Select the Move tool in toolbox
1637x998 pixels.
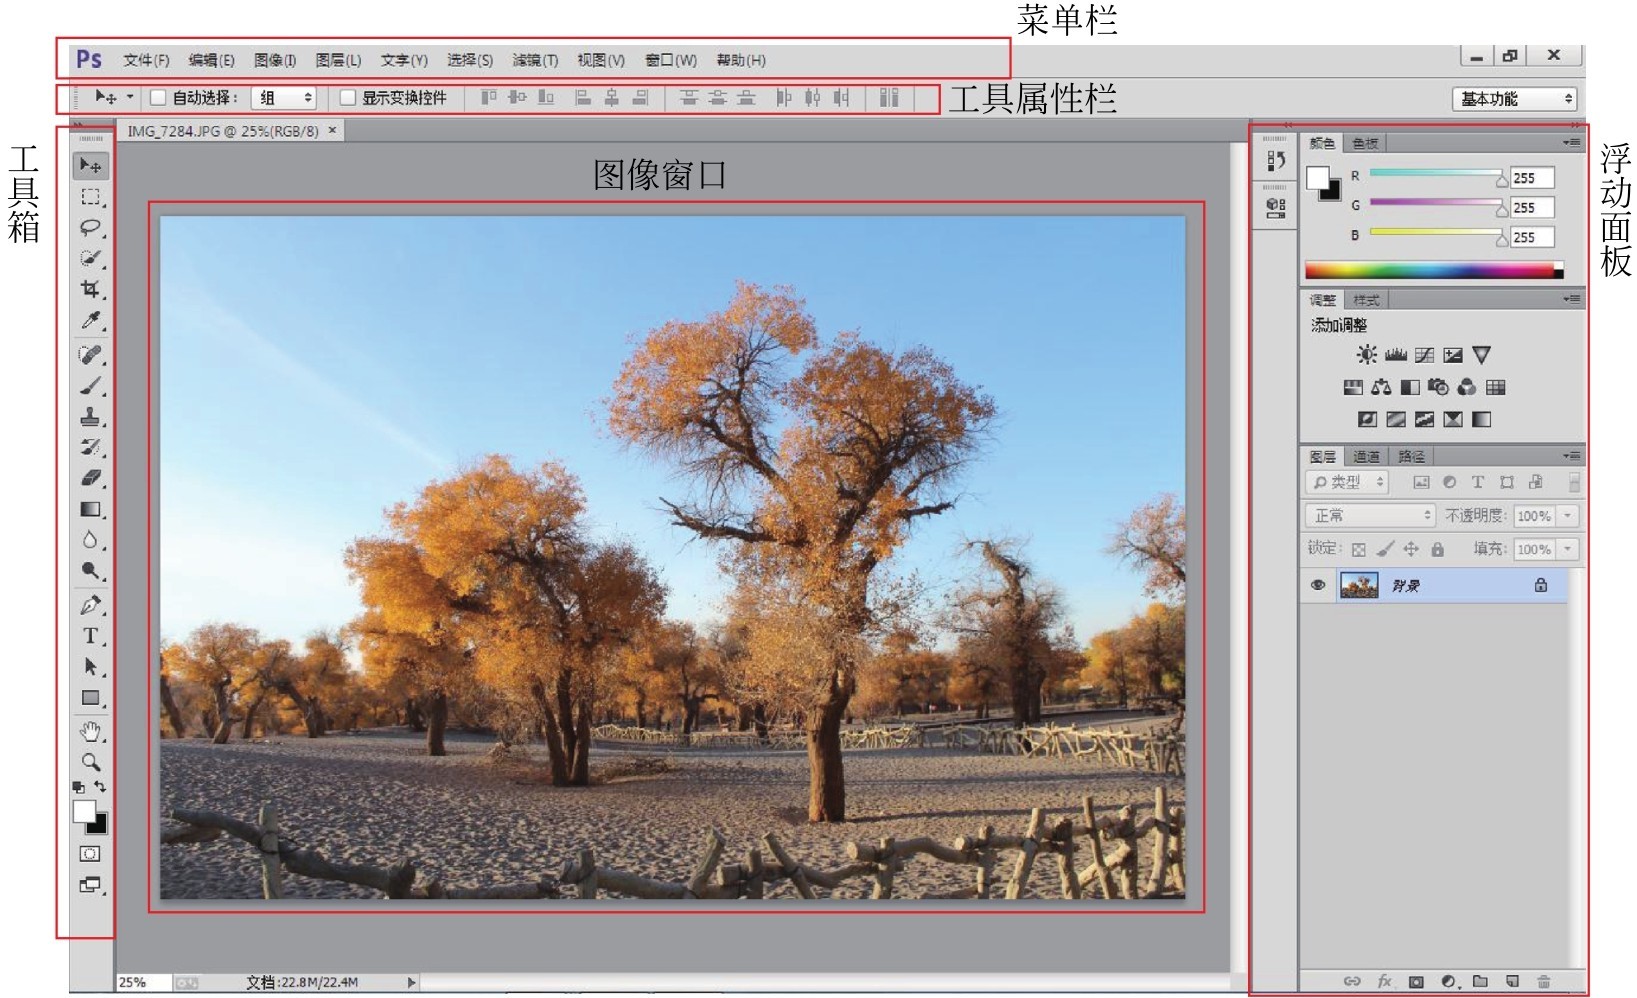(91, 165)
